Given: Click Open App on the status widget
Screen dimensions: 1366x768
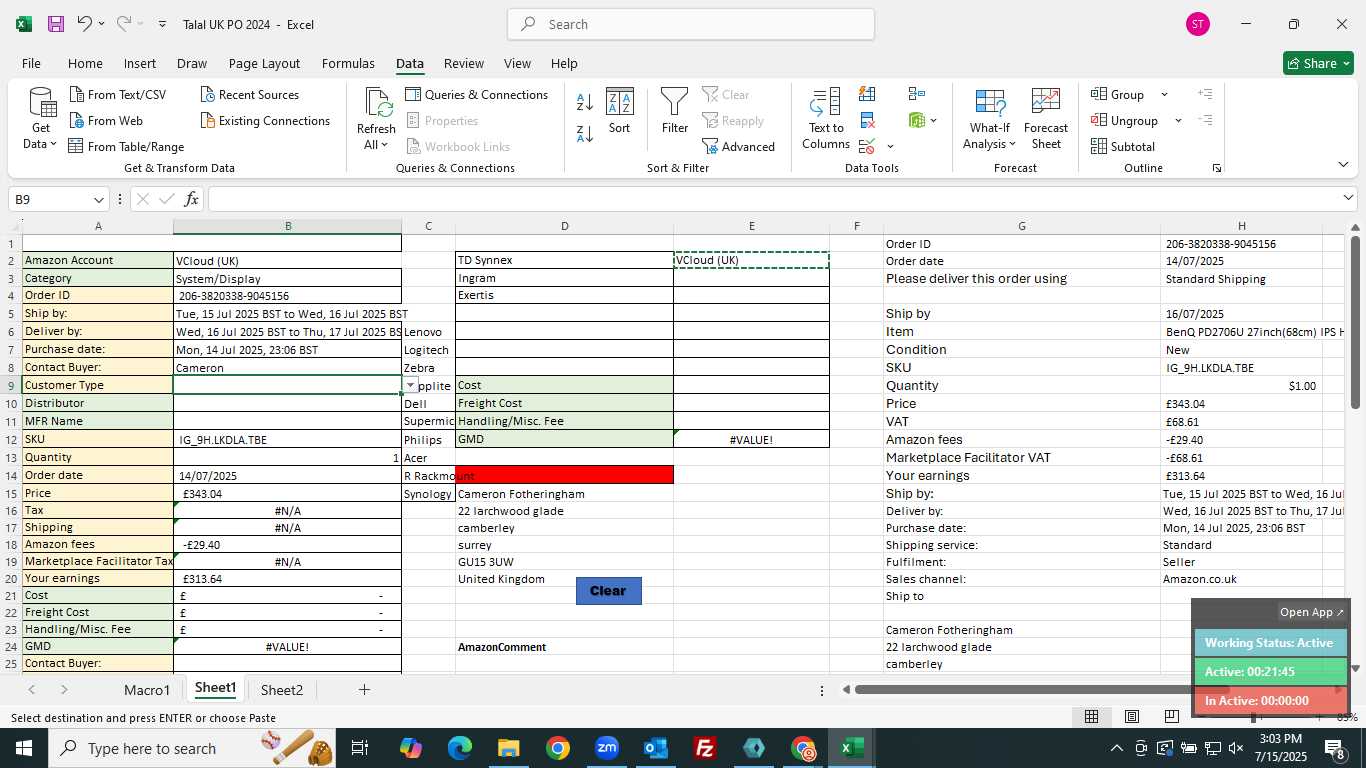Looking at the screenshot, I should coord(1312,612).
